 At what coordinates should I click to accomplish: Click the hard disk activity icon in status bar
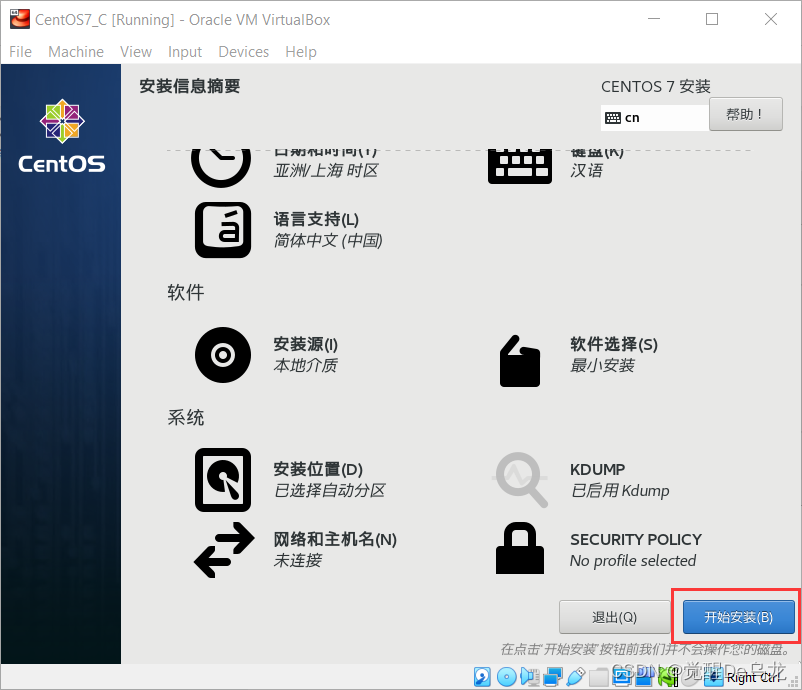click(482, 677)
